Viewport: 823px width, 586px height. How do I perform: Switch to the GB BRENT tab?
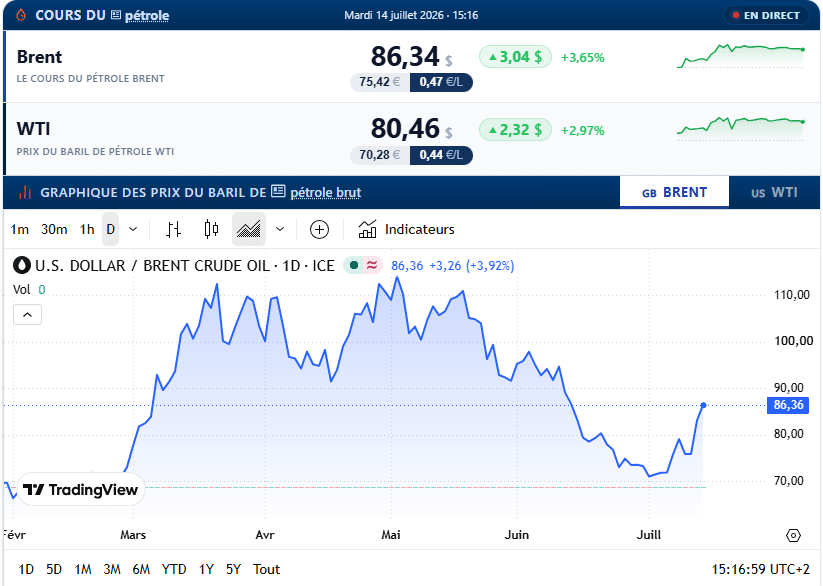pos(674,193)
